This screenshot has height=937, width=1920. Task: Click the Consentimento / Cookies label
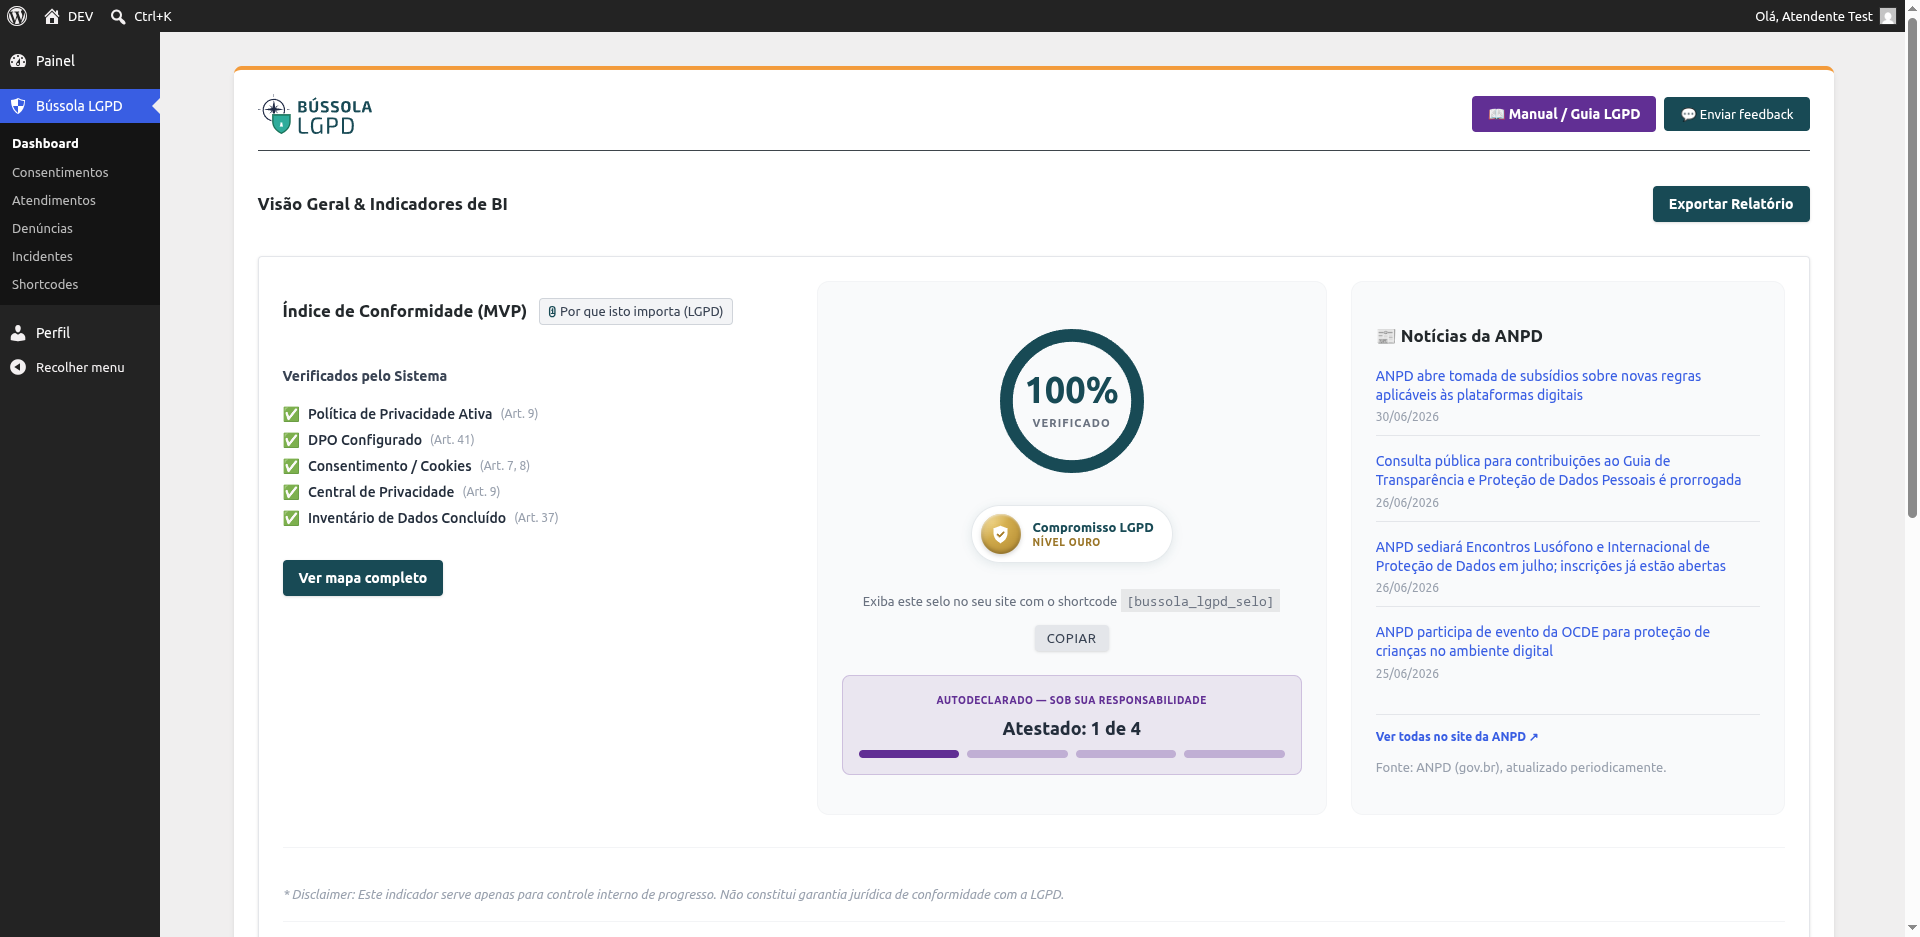pyautogui.click(x=390, y=466)
